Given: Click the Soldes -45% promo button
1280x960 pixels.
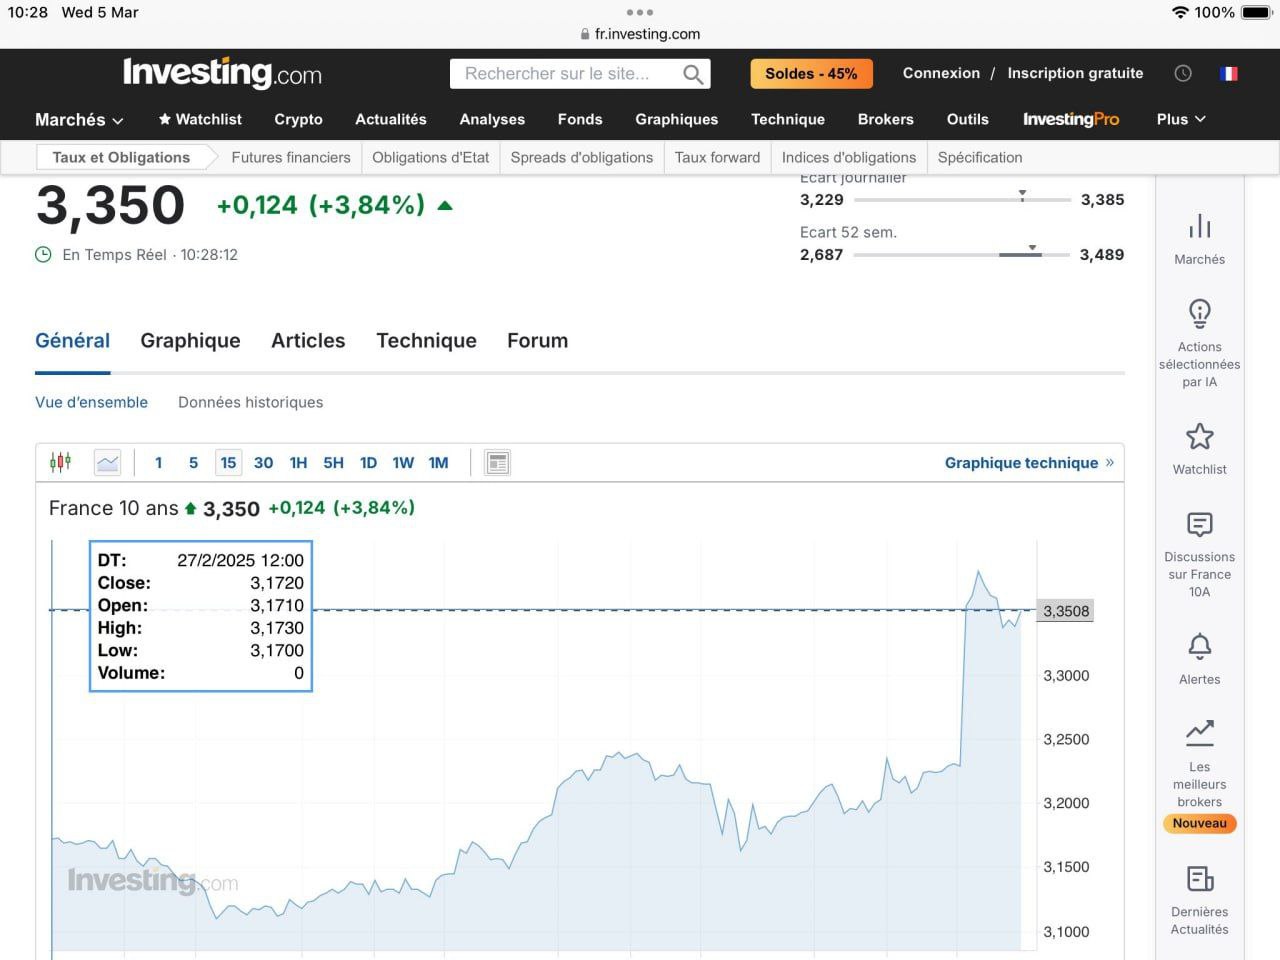Looking at the screenshot, I should 811,74.
